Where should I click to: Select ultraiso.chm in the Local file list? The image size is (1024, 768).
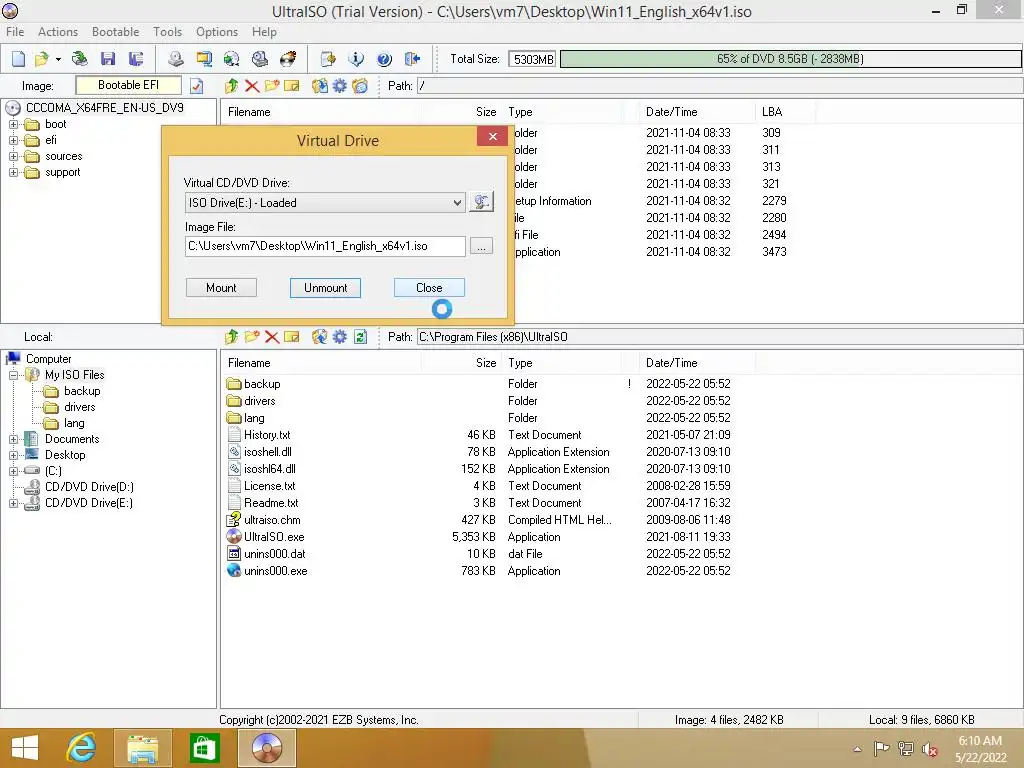click(x=272, y=520)
